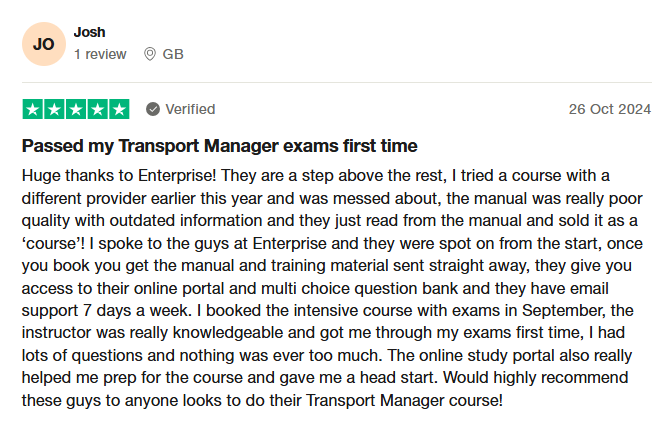
Task: Click the fourth green rating star
Action: pos(98,109)
